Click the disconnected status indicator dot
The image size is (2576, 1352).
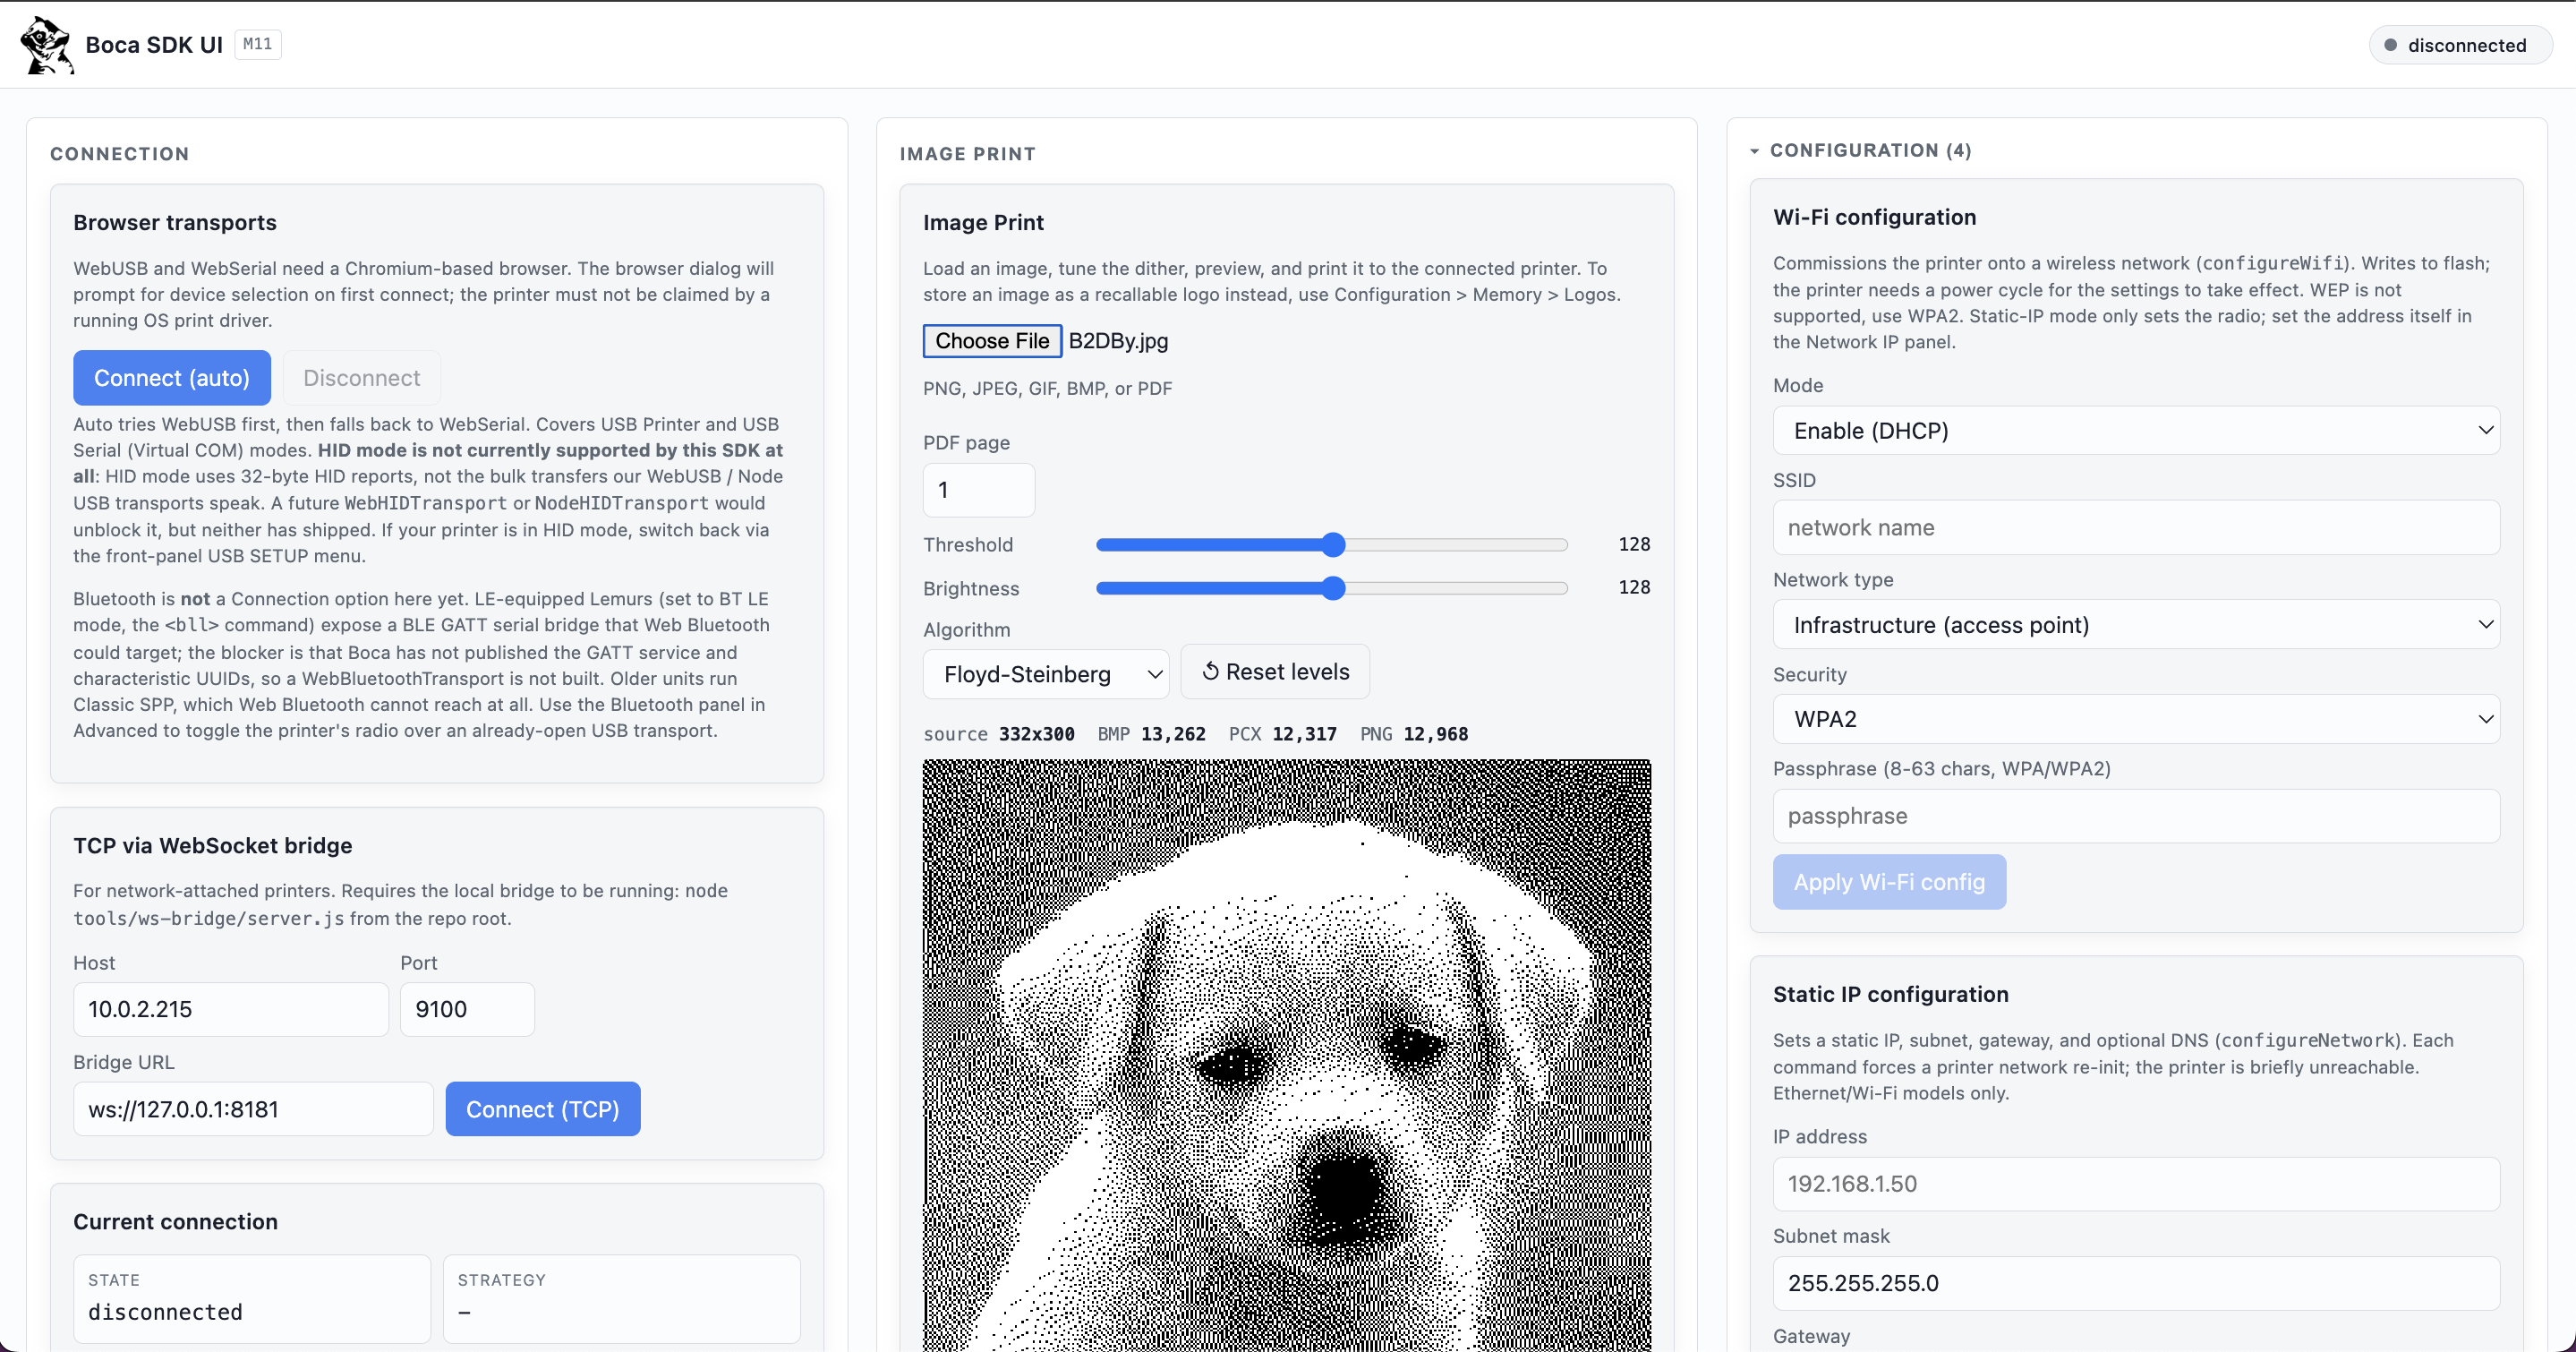click(x=2390, y=45)
